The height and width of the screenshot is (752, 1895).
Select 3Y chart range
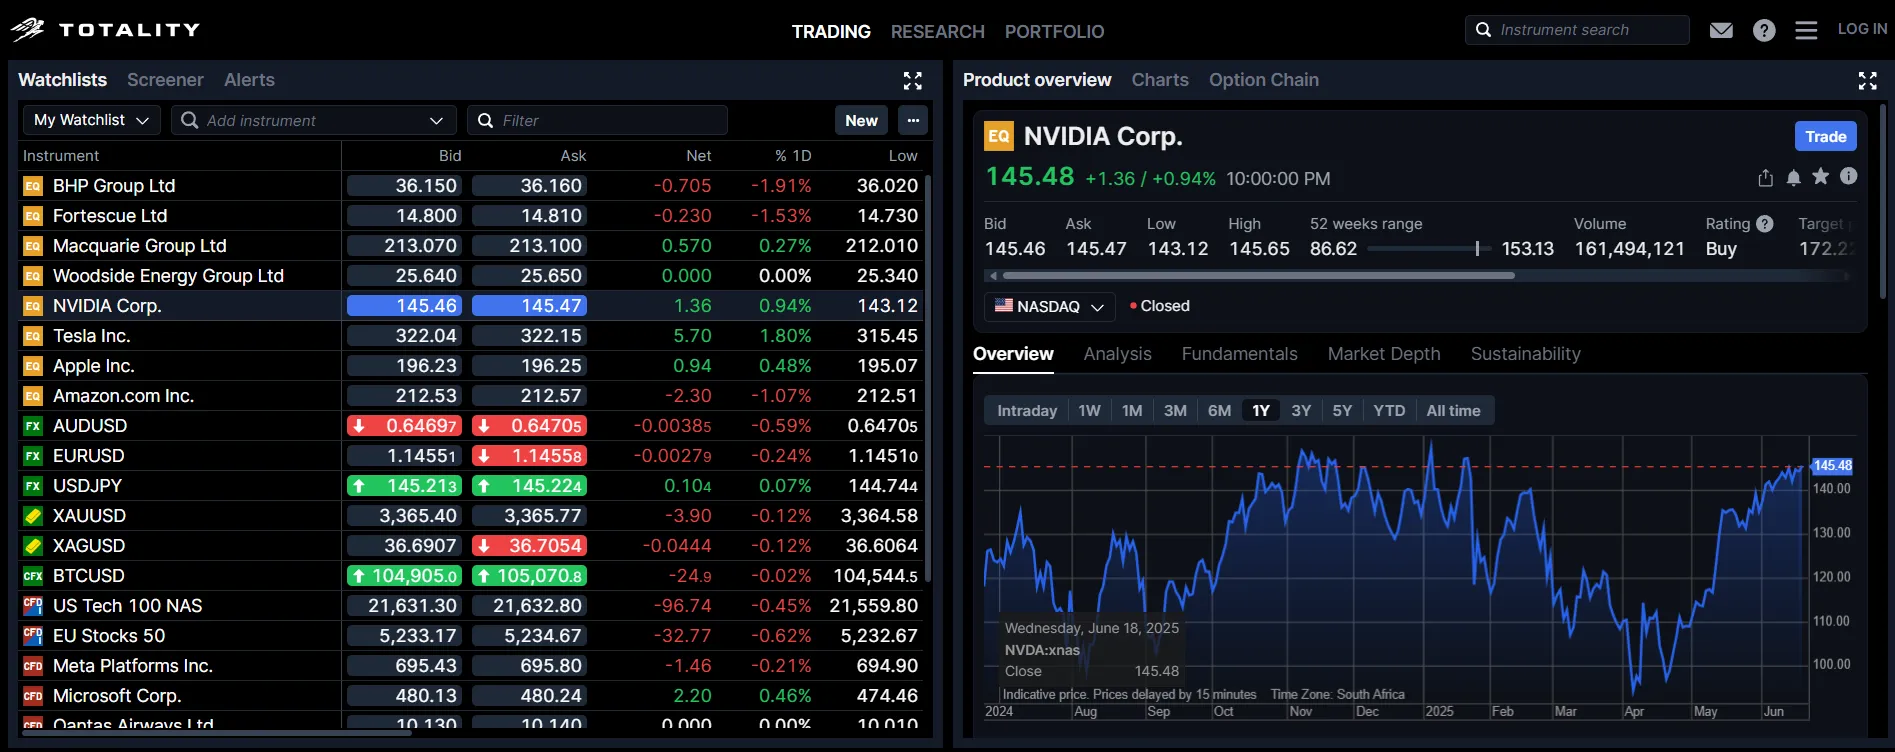pyautogui.click(x=1301, y=411)
